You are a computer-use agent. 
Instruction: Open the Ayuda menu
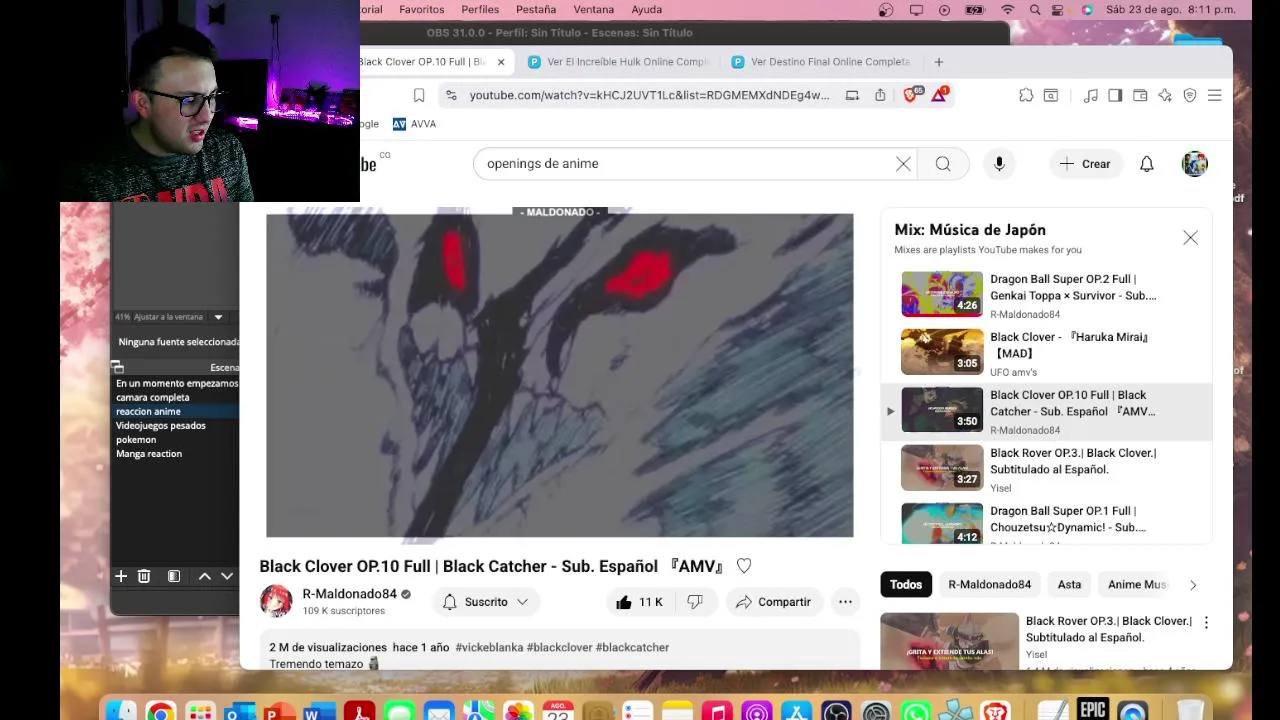click(x=646, y=10)
